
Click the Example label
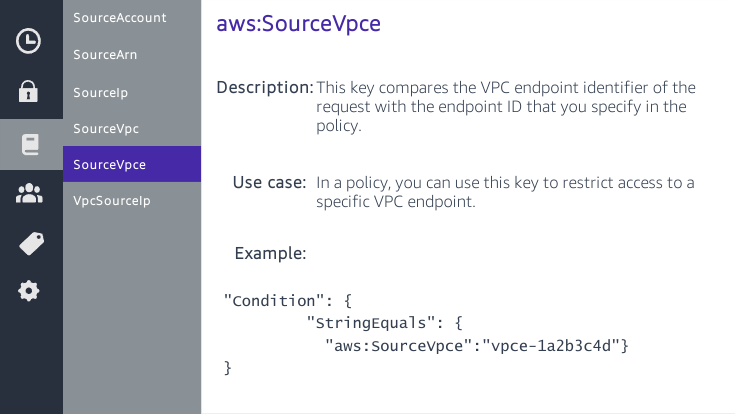pos(270,253)
